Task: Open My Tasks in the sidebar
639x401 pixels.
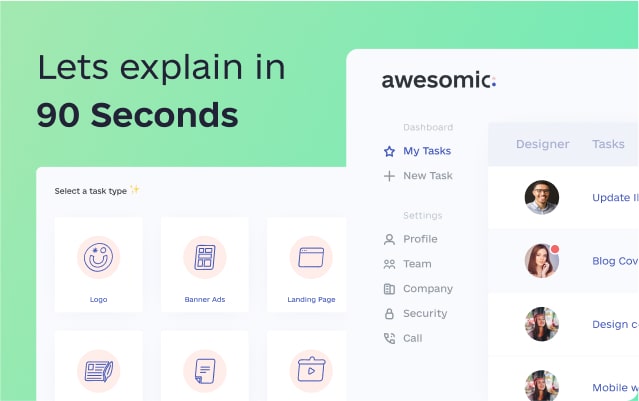Action: (427, 151)
